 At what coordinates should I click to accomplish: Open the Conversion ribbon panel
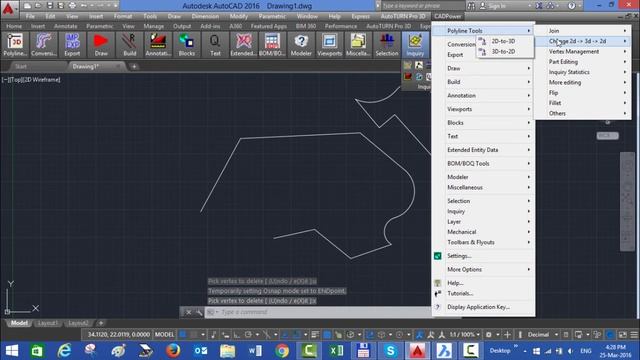pyautogui.click(x=44, y=45)
